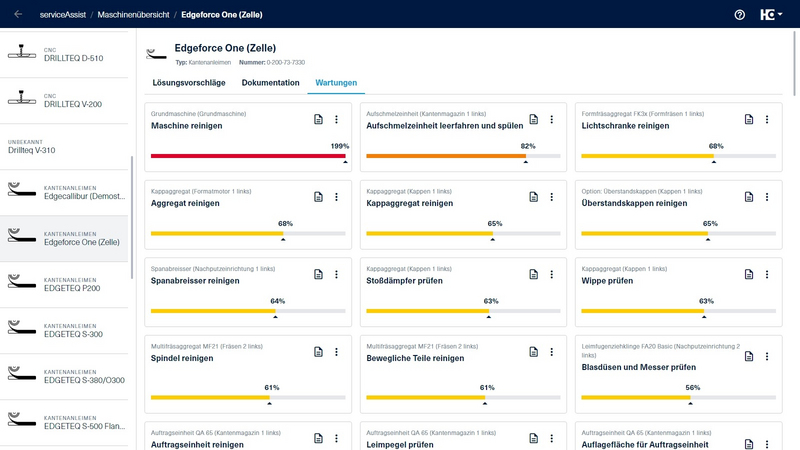Click the serviceAssist breadcrumb link
The height and width of the screenshot is (450, 800).
62,15
